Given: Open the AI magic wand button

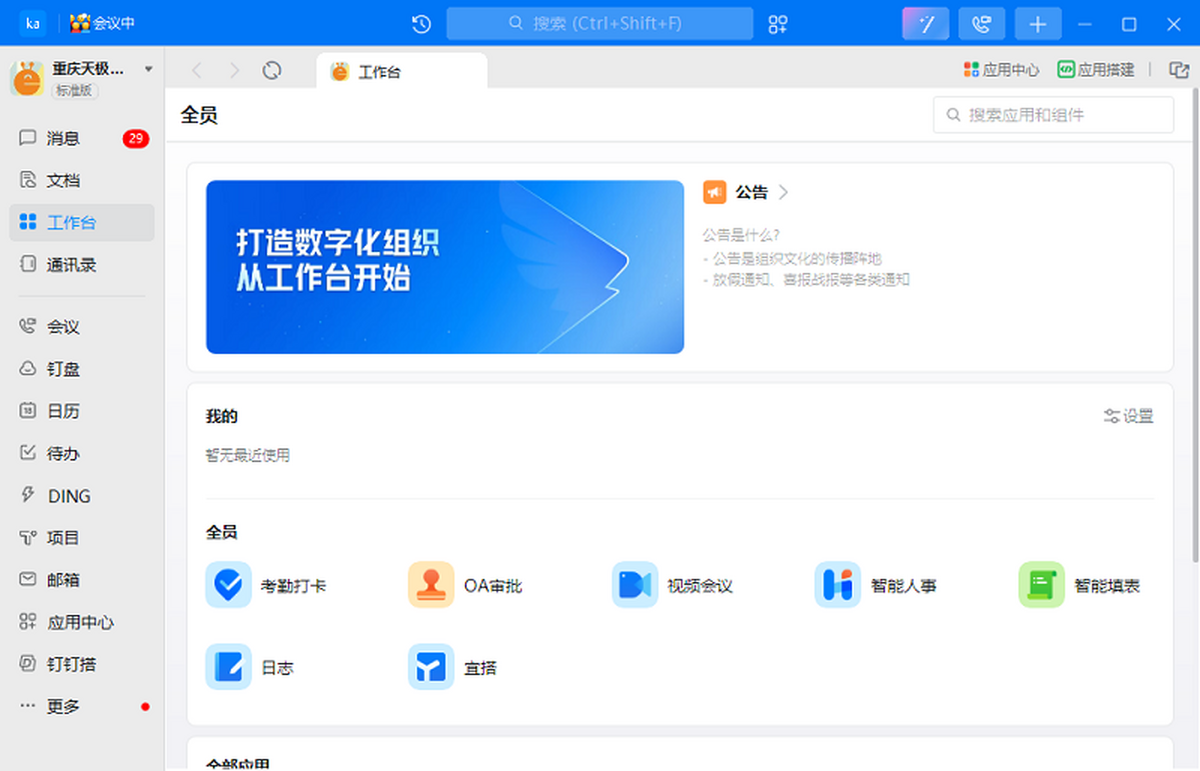Looking at the screenshot, I should (x=925, y=24).
